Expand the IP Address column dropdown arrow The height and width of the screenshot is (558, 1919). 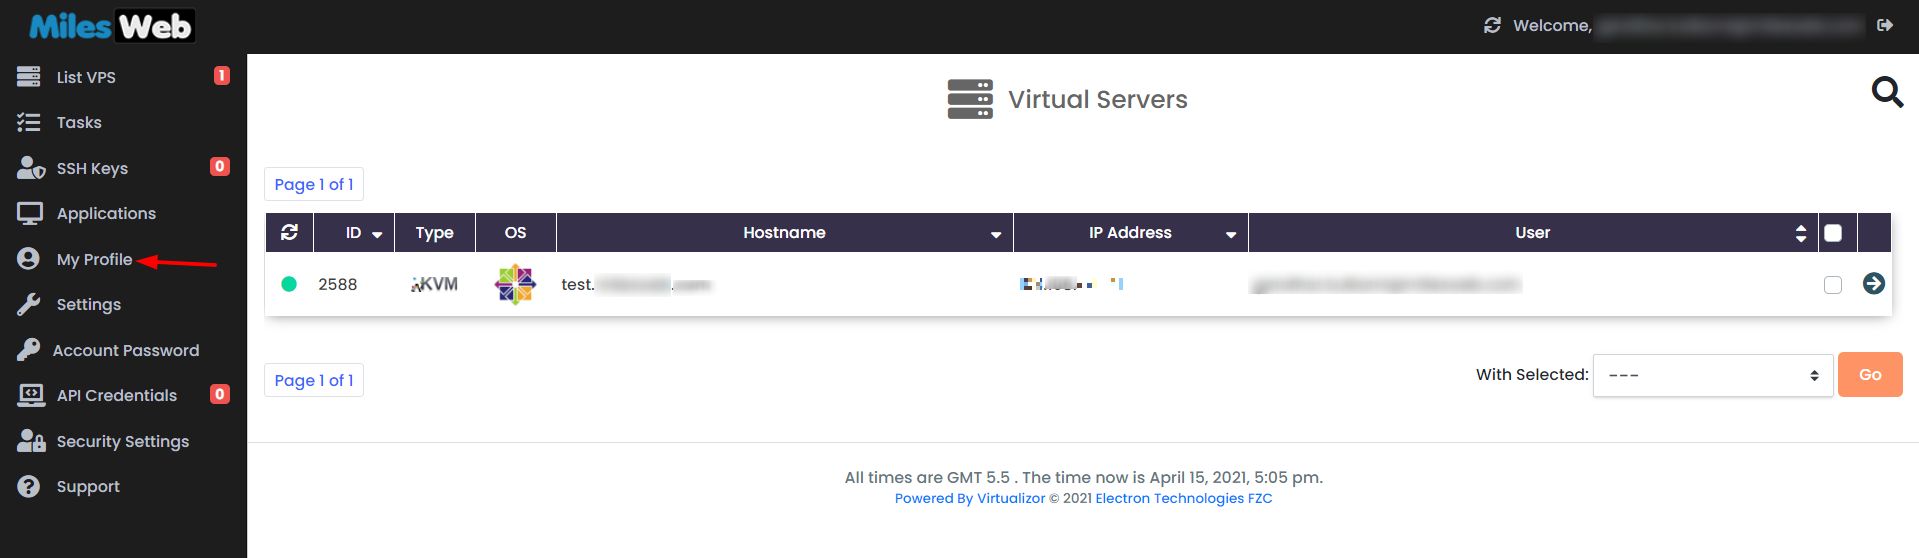1231,234
